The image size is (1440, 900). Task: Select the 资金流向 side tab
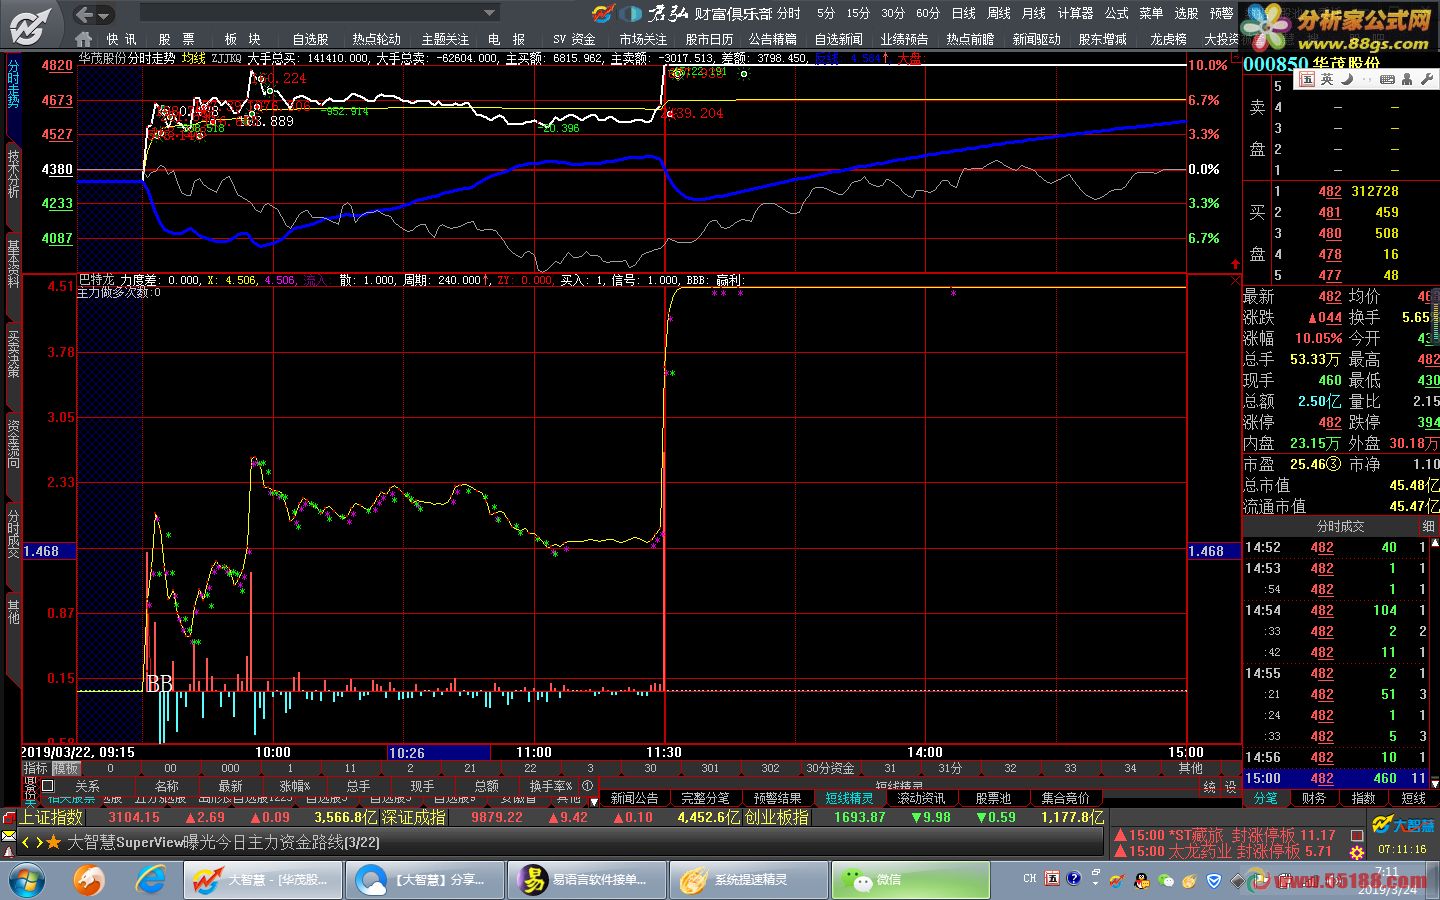(13, 443)
